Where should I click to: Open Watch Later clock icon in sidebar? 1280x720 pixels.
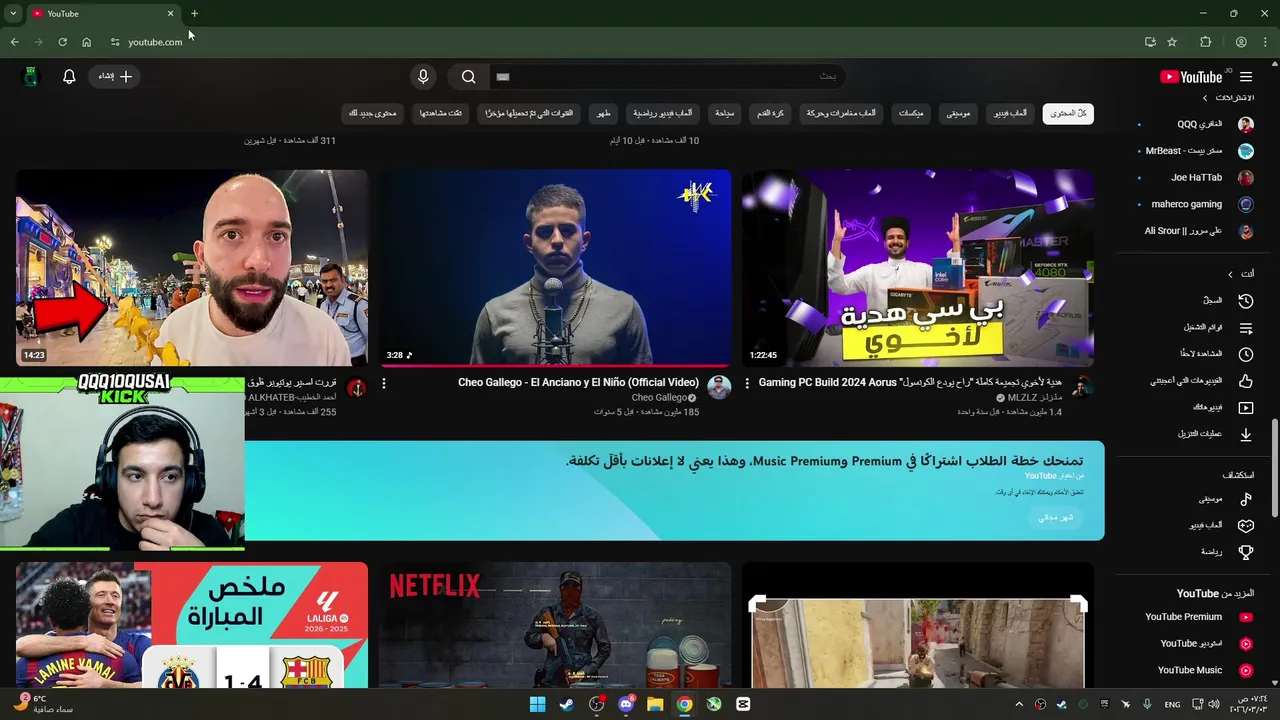tap(1246, 354)
